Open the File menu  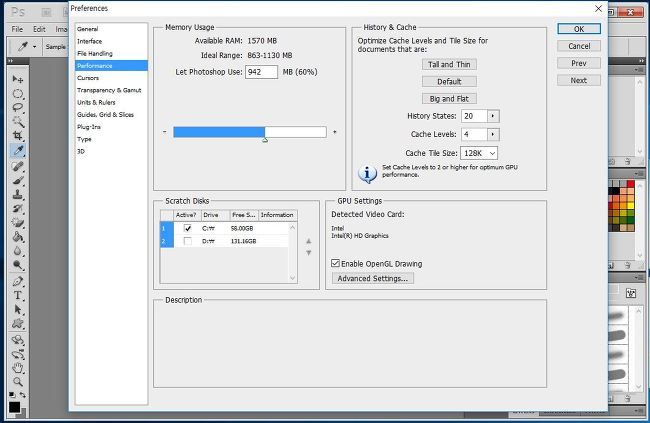click(17, 29)
